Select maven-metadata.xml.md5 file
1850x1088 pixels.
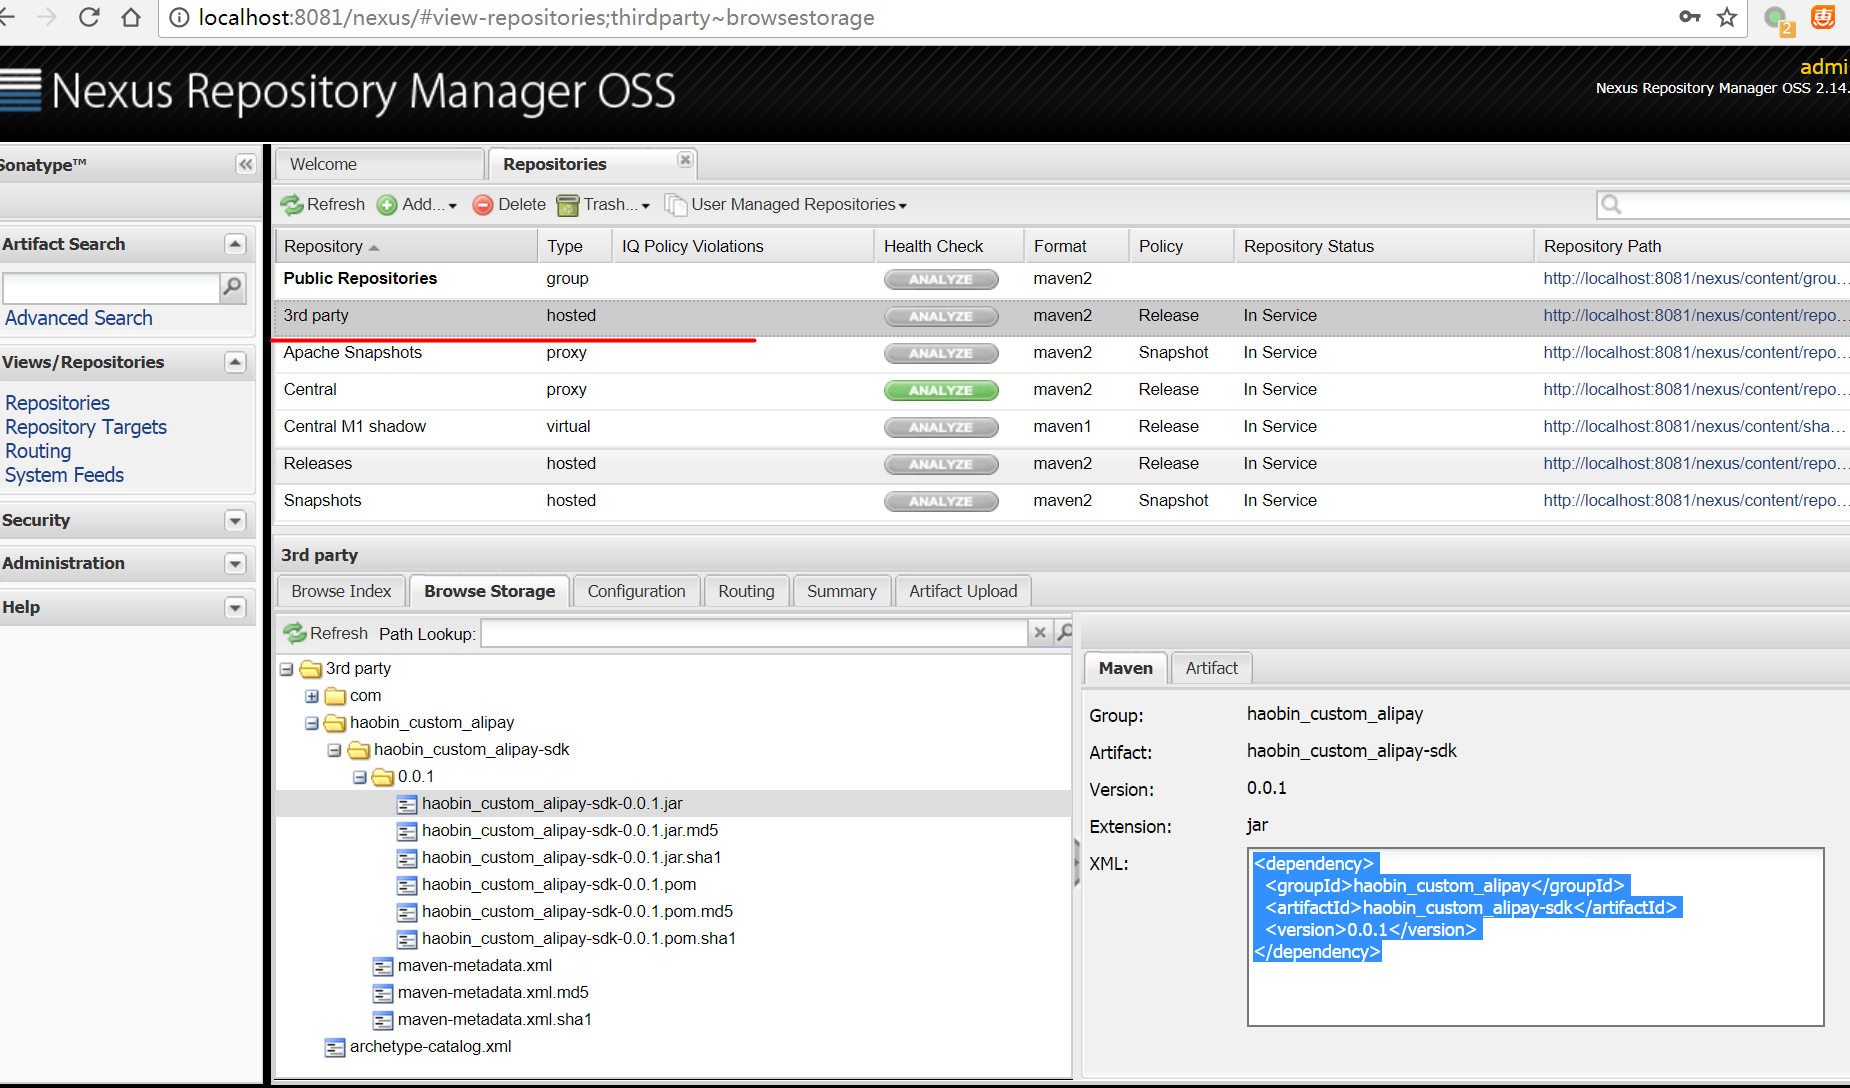[x=493, y=993]
